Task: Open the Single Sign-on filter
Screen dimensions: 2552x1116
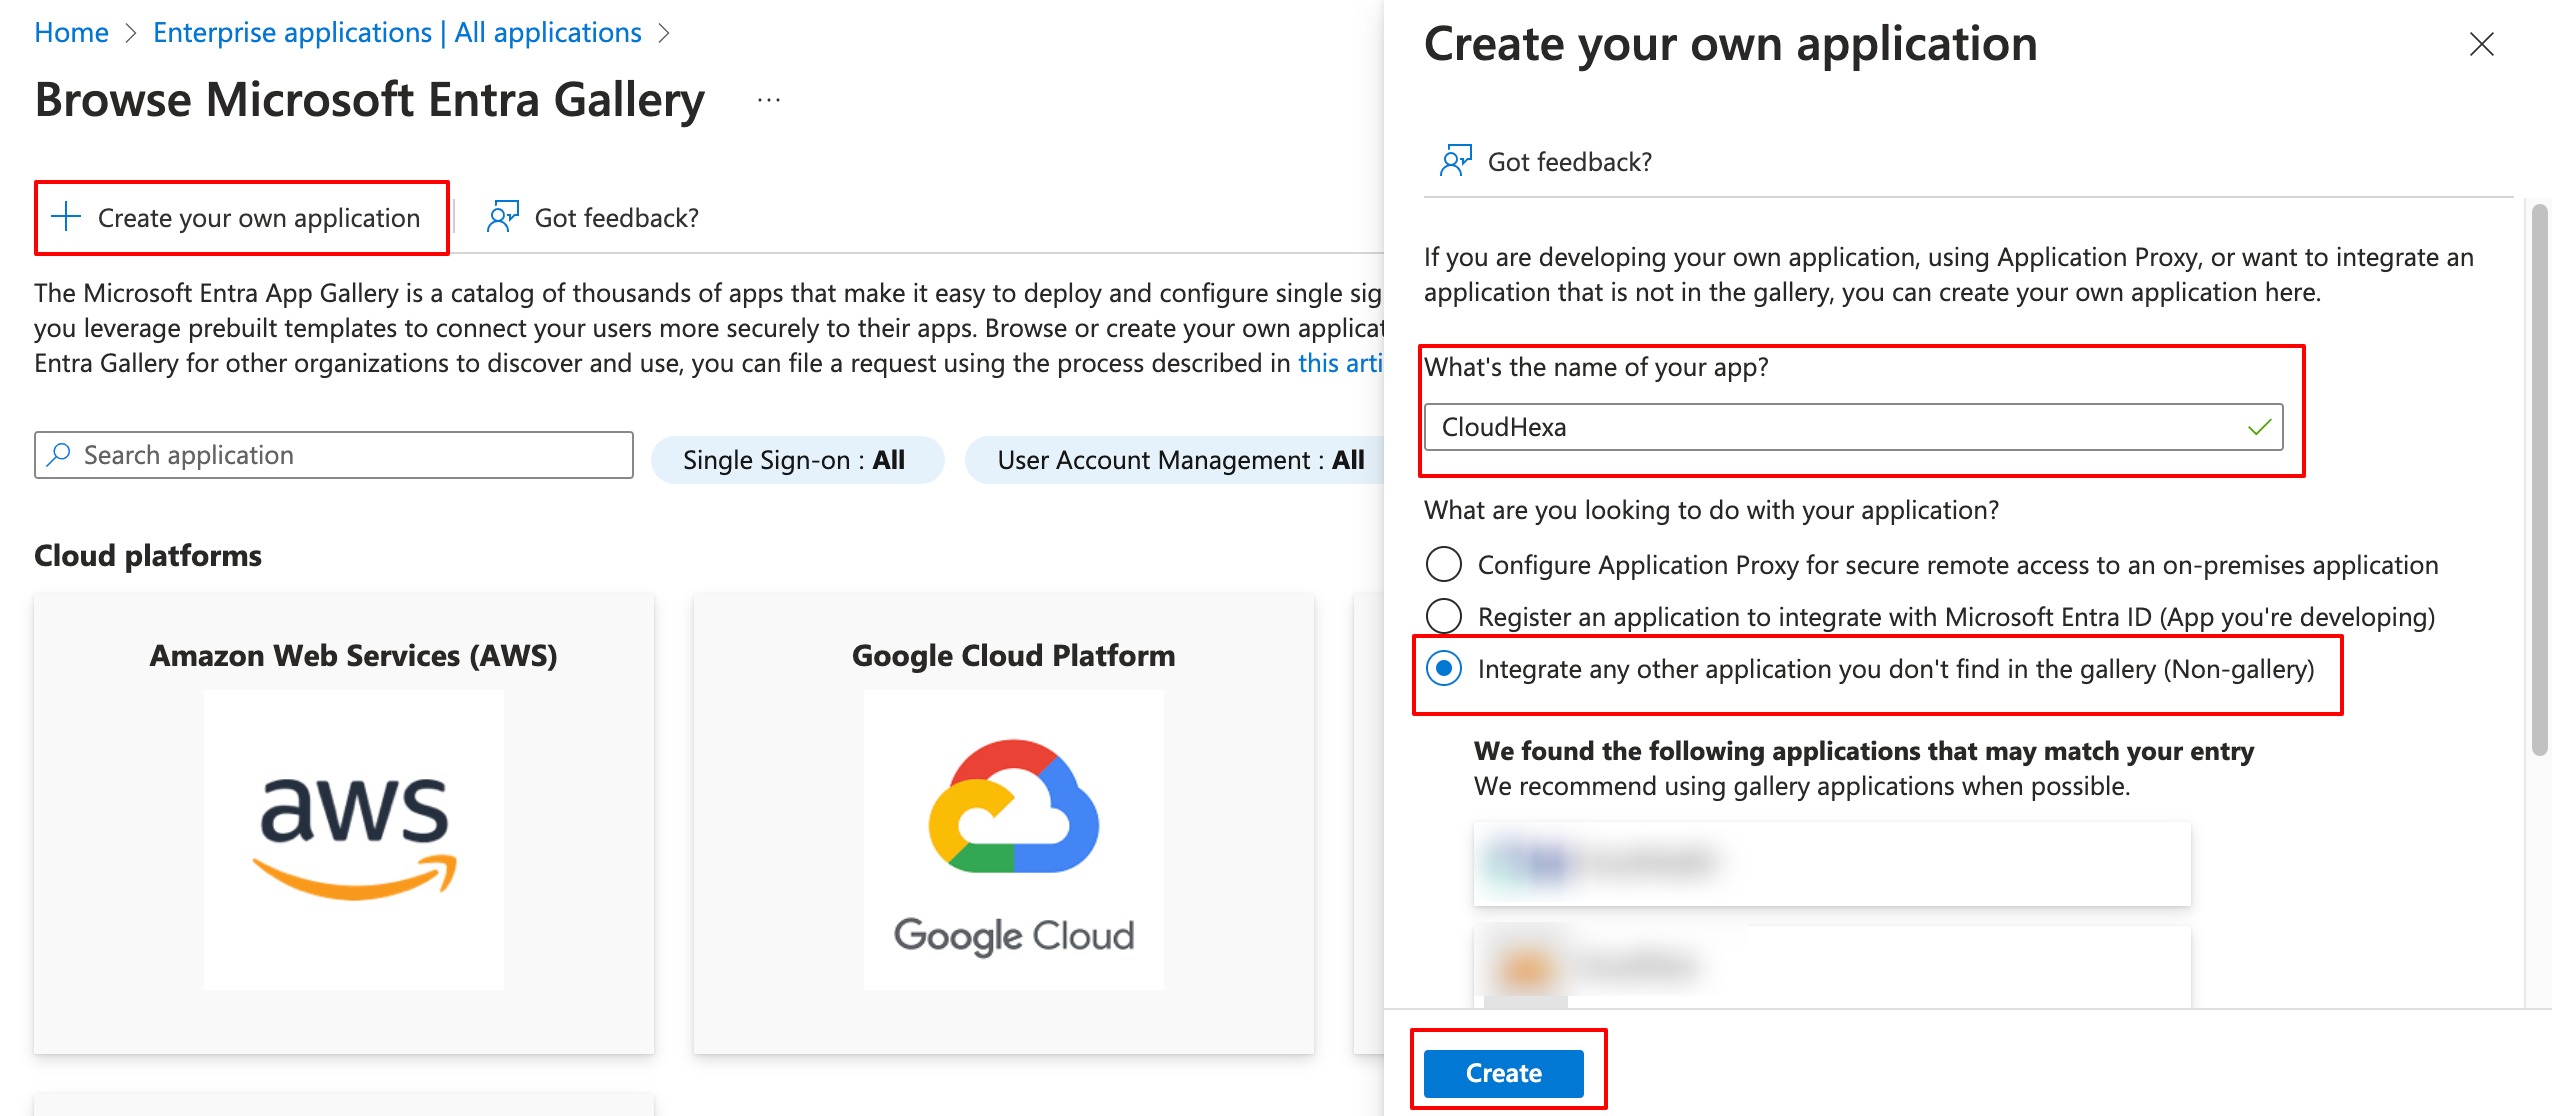Action: [795, 460]
